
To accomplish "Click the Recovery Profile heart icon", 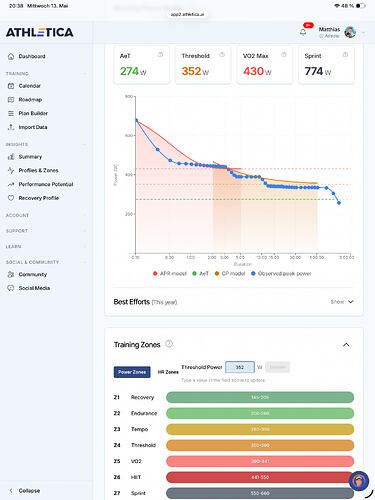I will [x=11, y=198].
